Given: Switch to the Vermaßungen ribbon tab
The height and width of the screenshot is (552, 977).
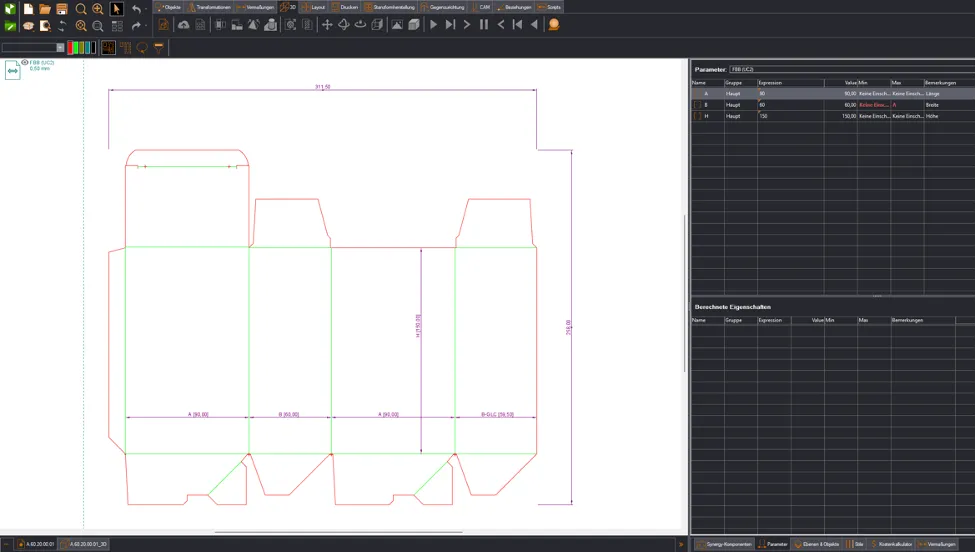Looking at the screenshot, I should [x=256, y=7].
